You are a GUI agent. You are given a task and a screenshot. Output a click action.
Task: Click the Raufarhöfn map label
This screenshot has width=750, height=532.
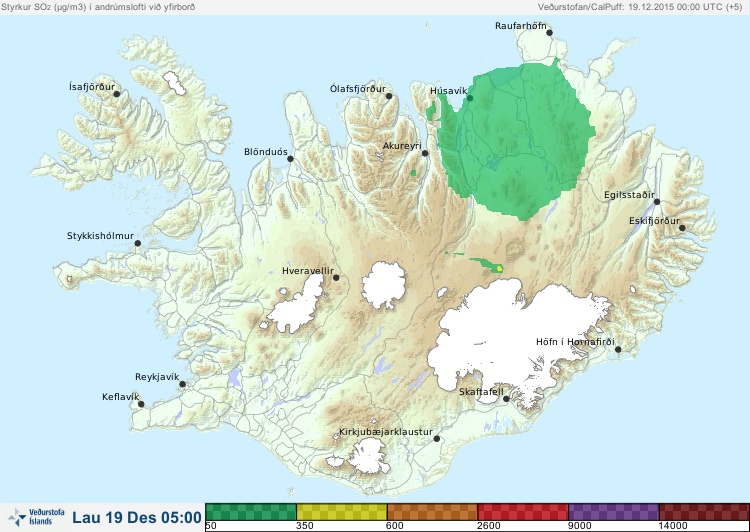pos(520,26)
